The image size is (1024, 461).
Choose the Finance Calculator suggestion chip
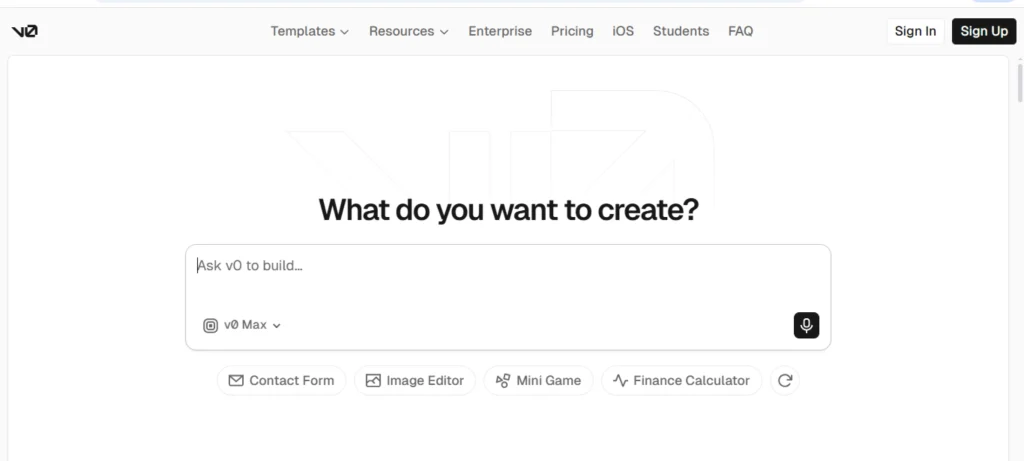(x=681, y=380)
